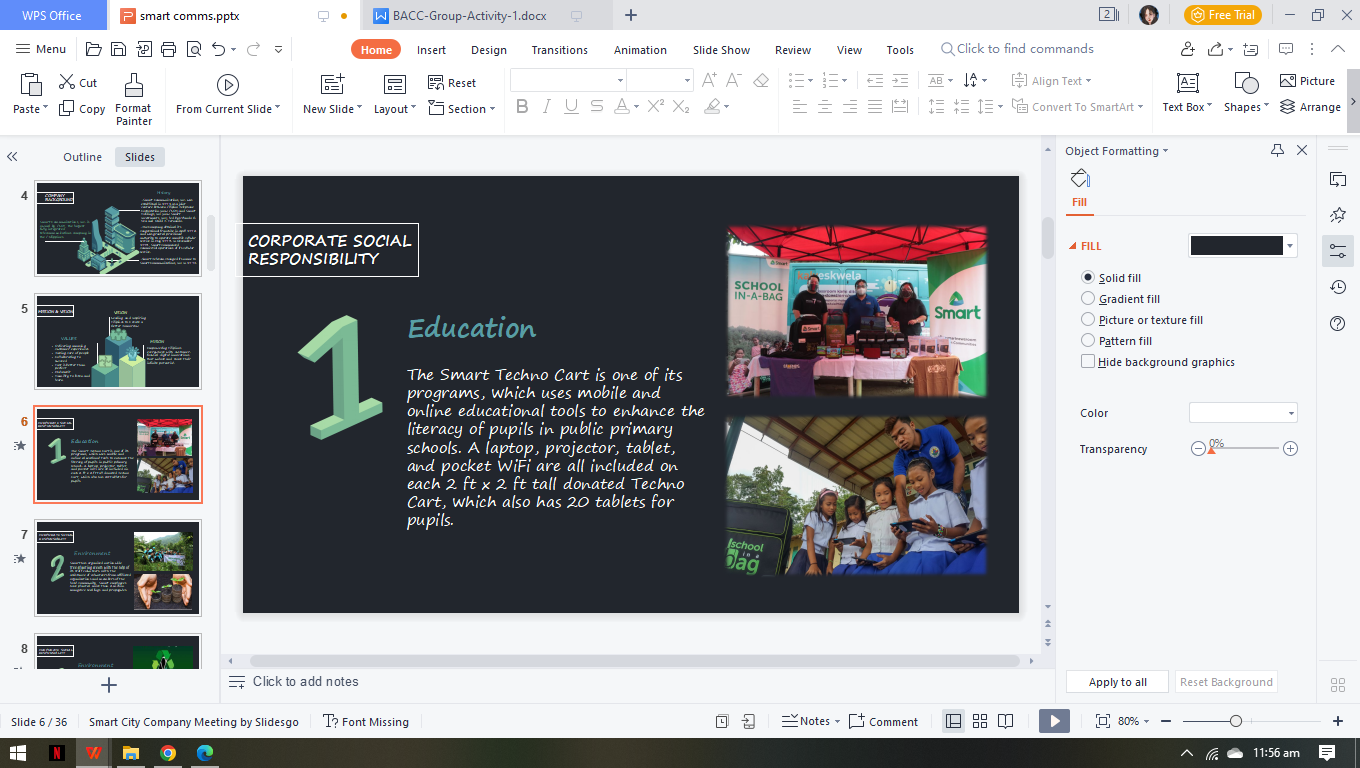Add new slide with plus icon

(x=110, y=685)
